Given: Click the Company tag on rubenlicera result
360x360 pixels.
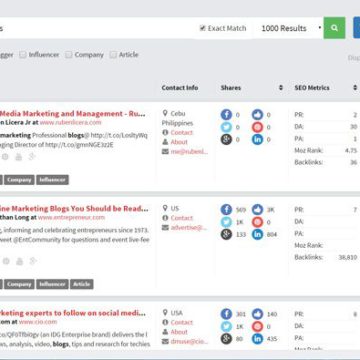Looking at the screenshot, I should (19, 180).
